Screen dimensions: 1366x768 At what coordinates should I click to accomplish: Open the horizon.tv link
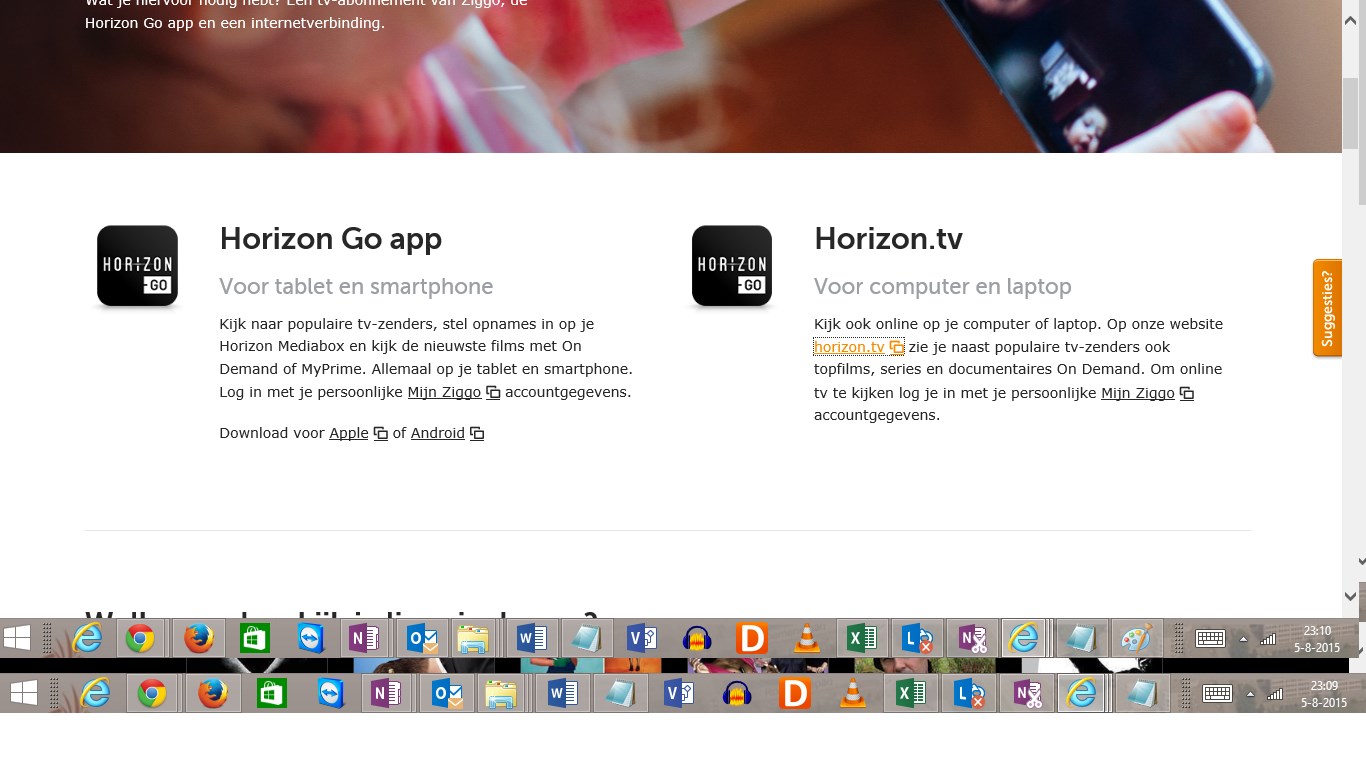(848, 347)
